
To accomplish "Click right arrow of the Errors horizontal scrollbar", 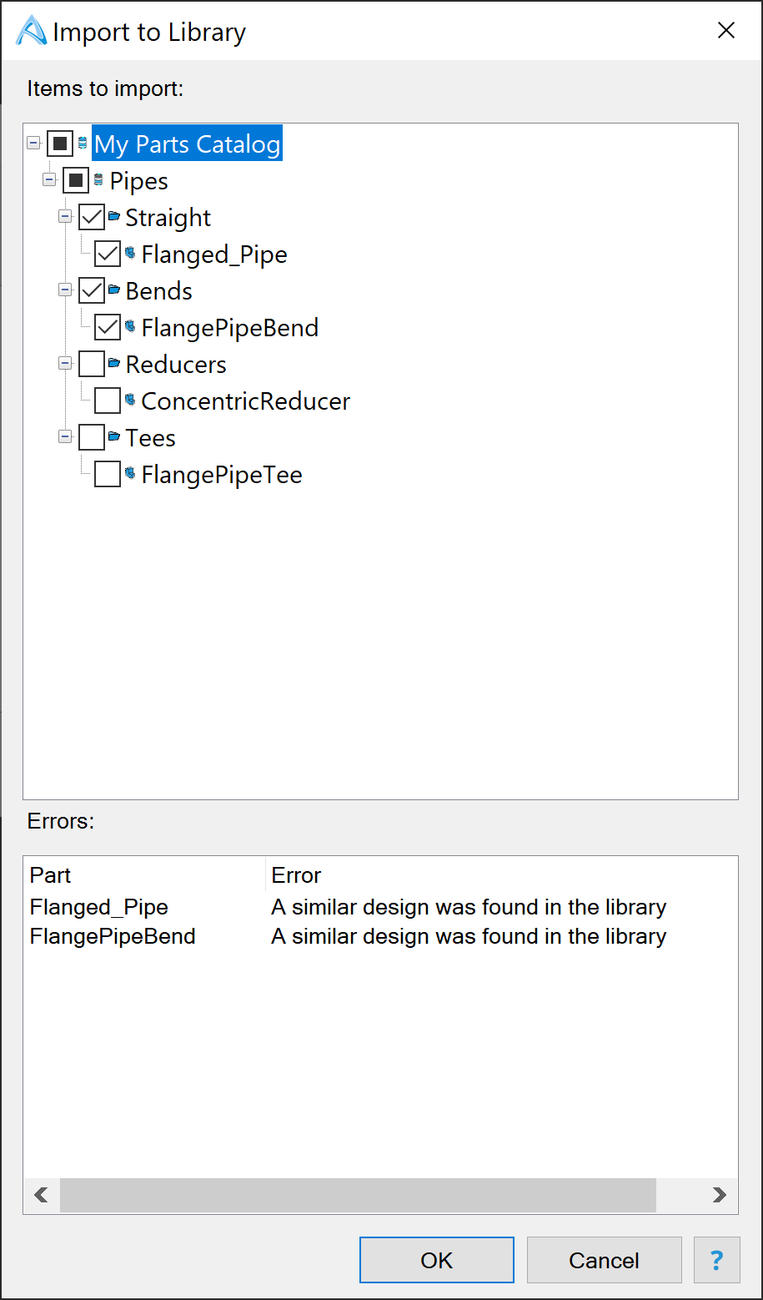I will coord(719,1195).
